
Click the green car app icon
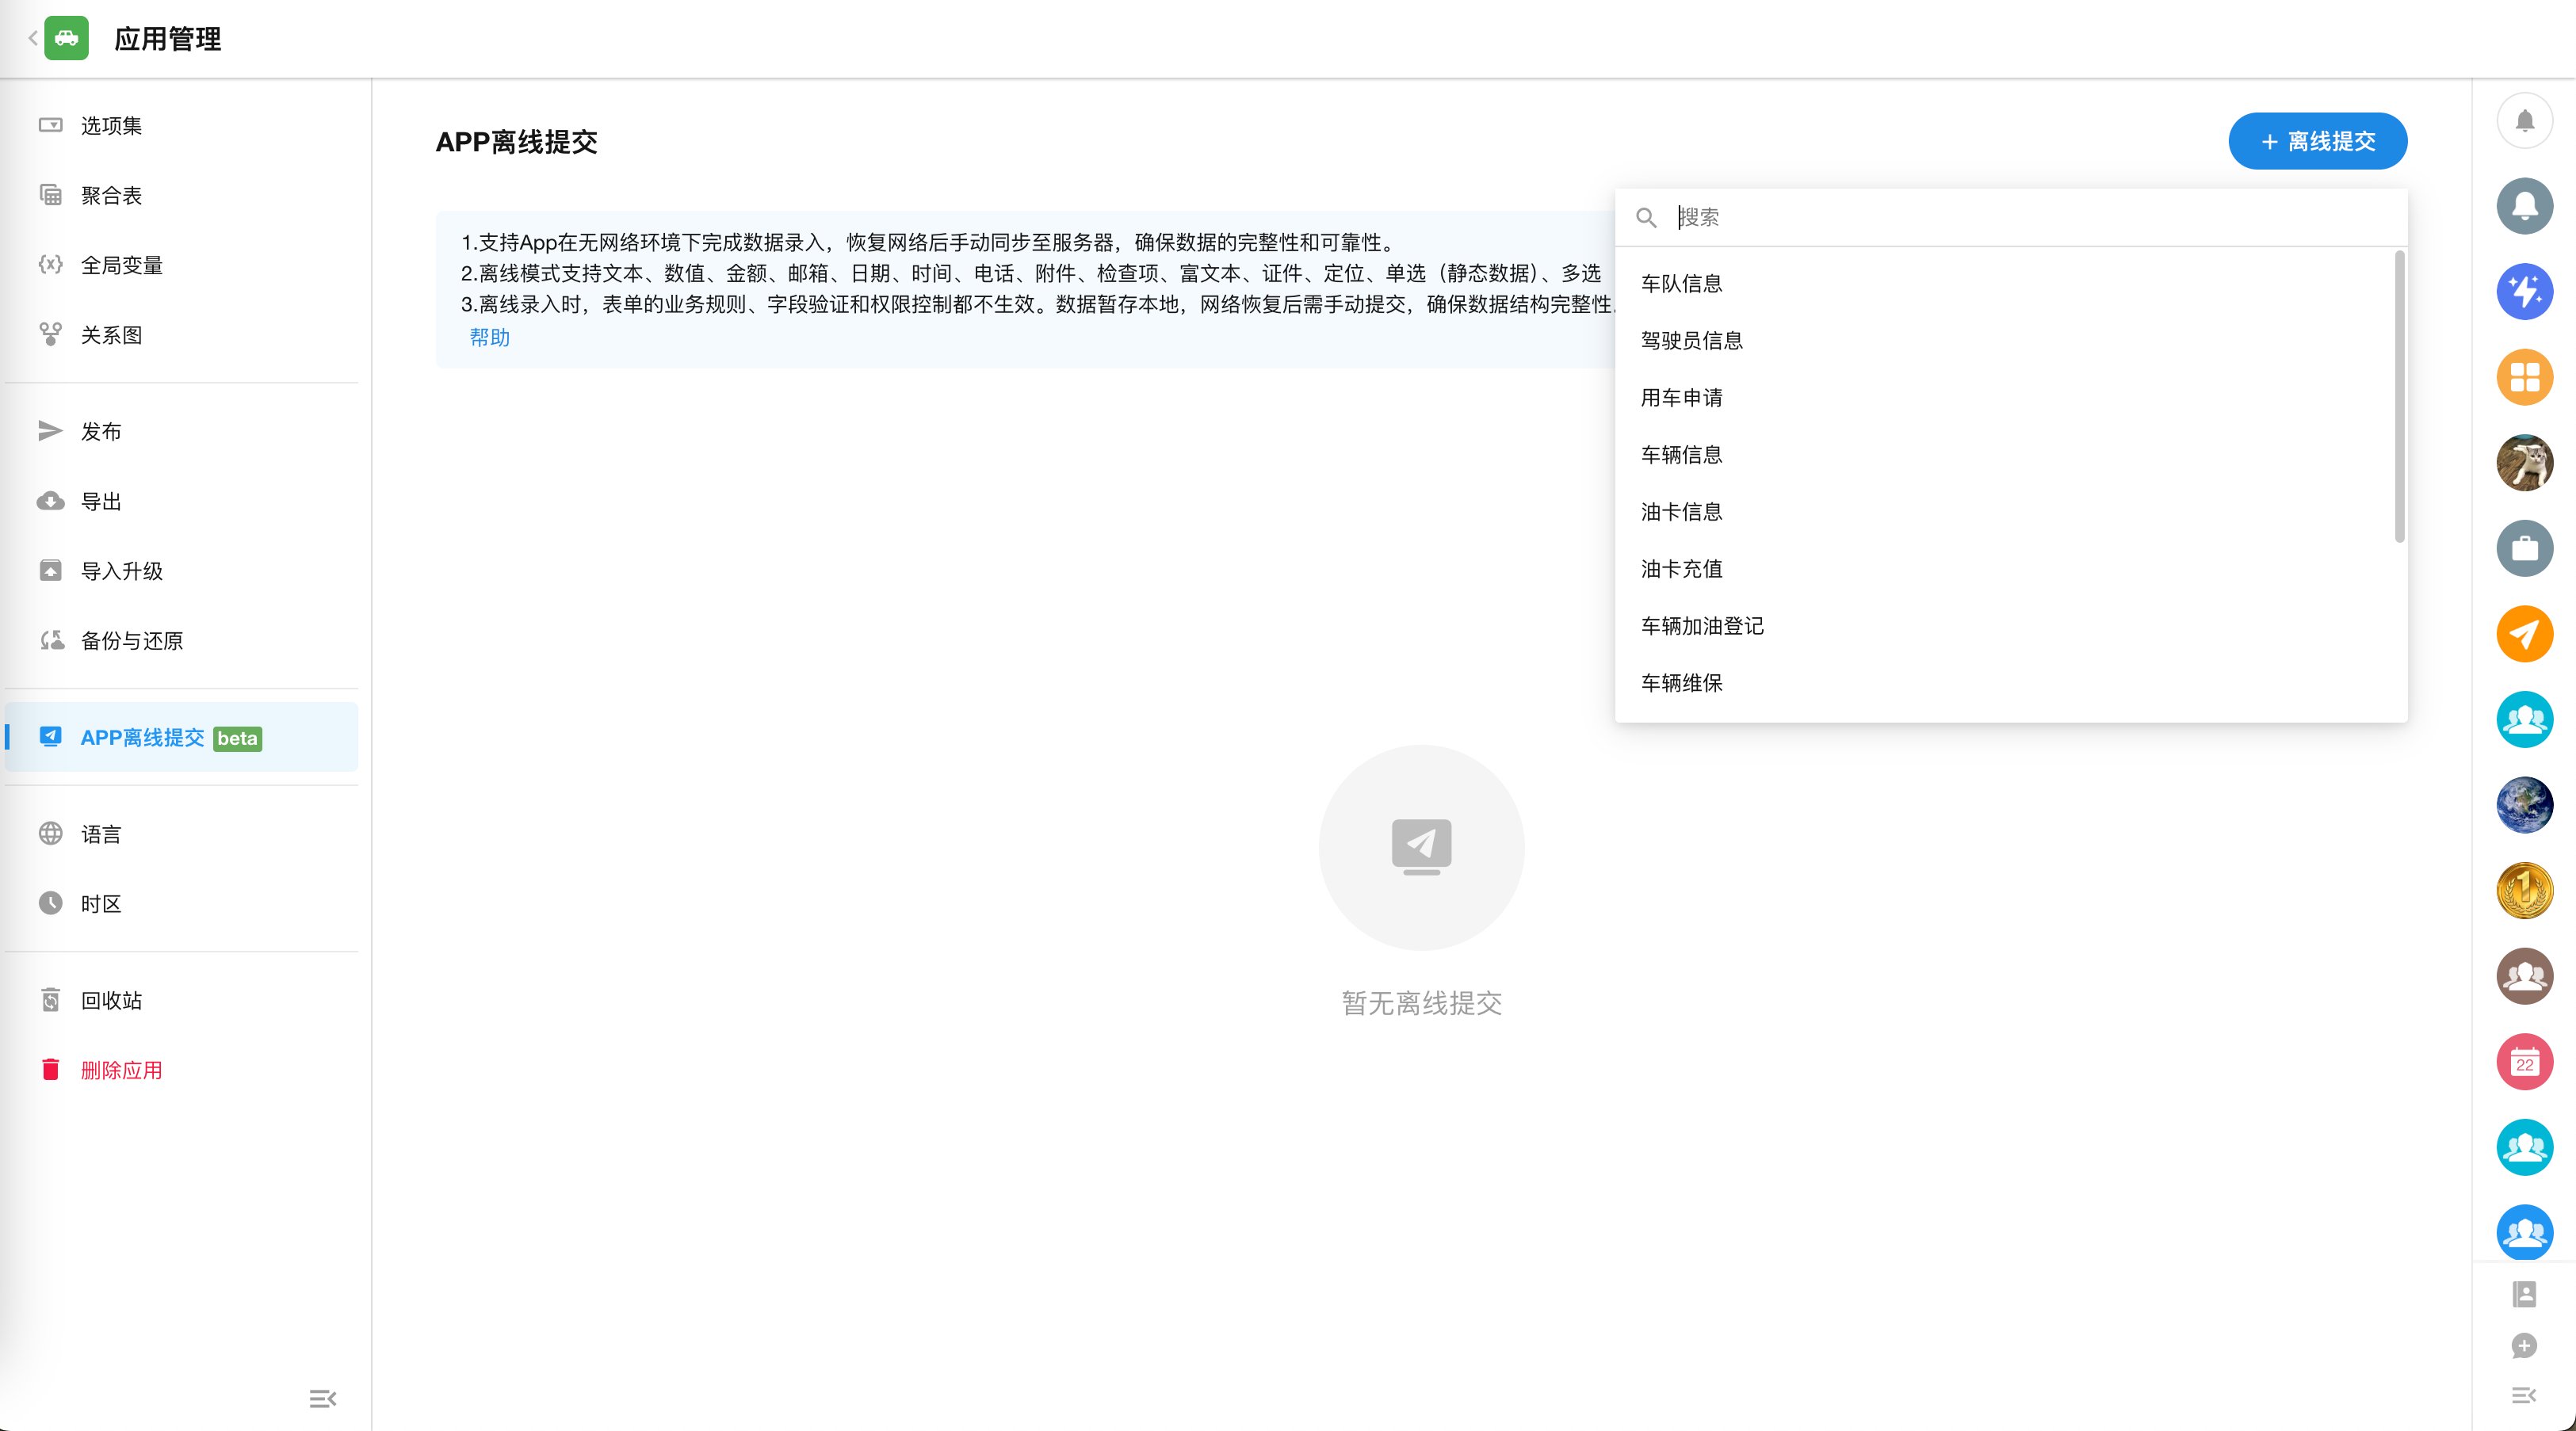(67, 38)
